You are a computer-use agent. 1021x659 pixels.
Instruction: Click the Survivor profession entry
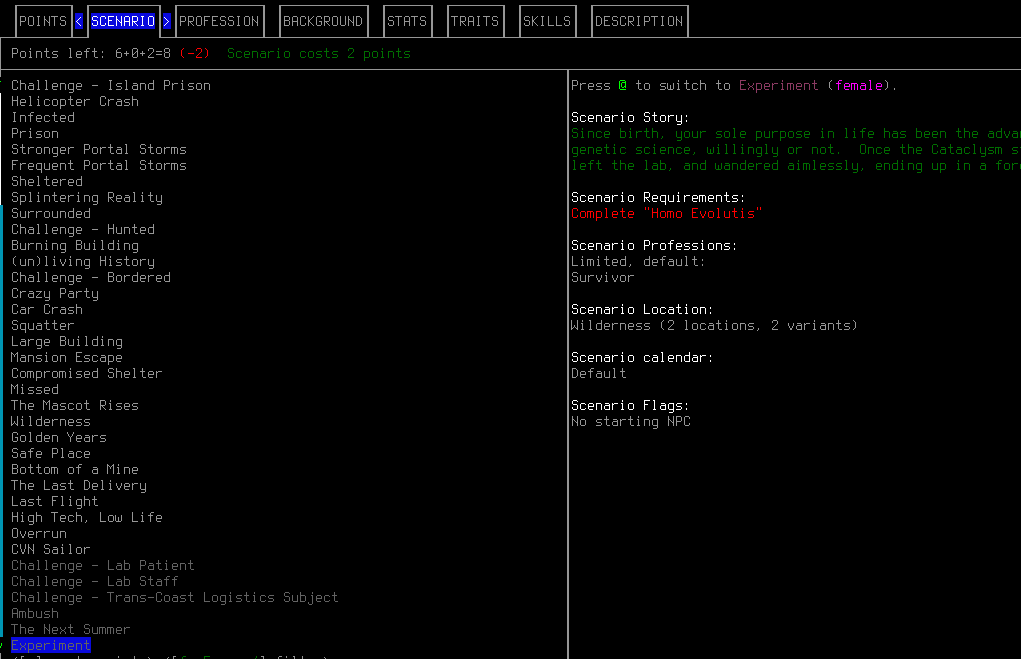tap(602, 277)
